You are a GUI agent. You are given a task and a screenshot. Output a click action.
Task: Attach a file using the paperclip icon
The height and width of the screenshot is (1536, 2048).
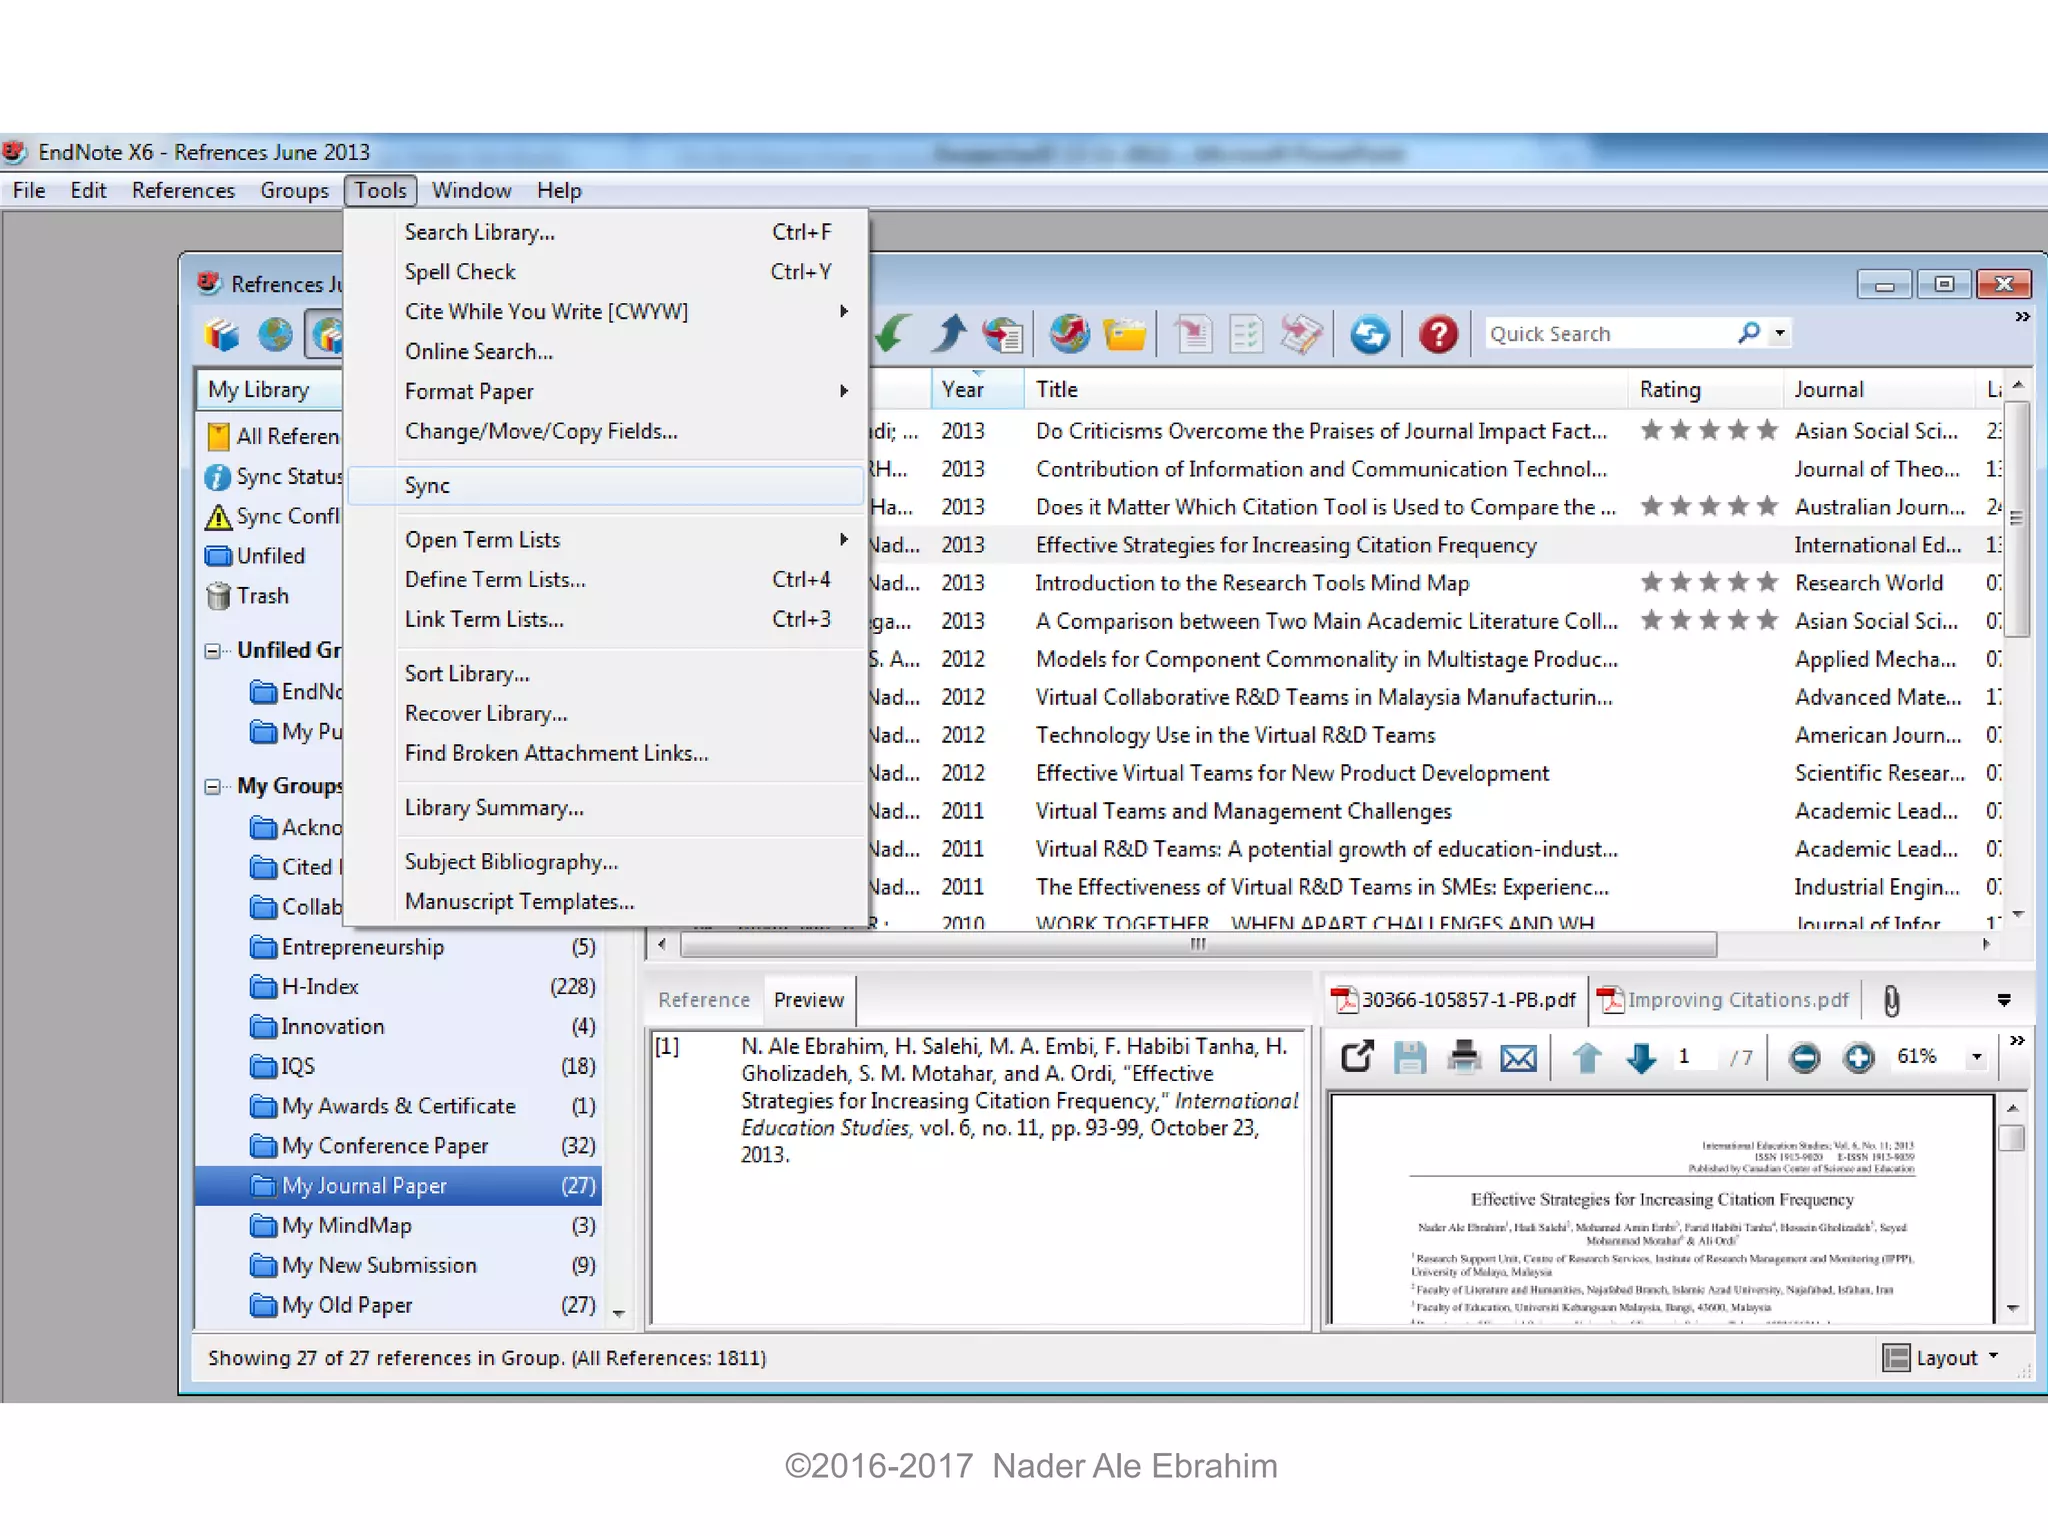pyautogui.click(x=1891, y=1000)
